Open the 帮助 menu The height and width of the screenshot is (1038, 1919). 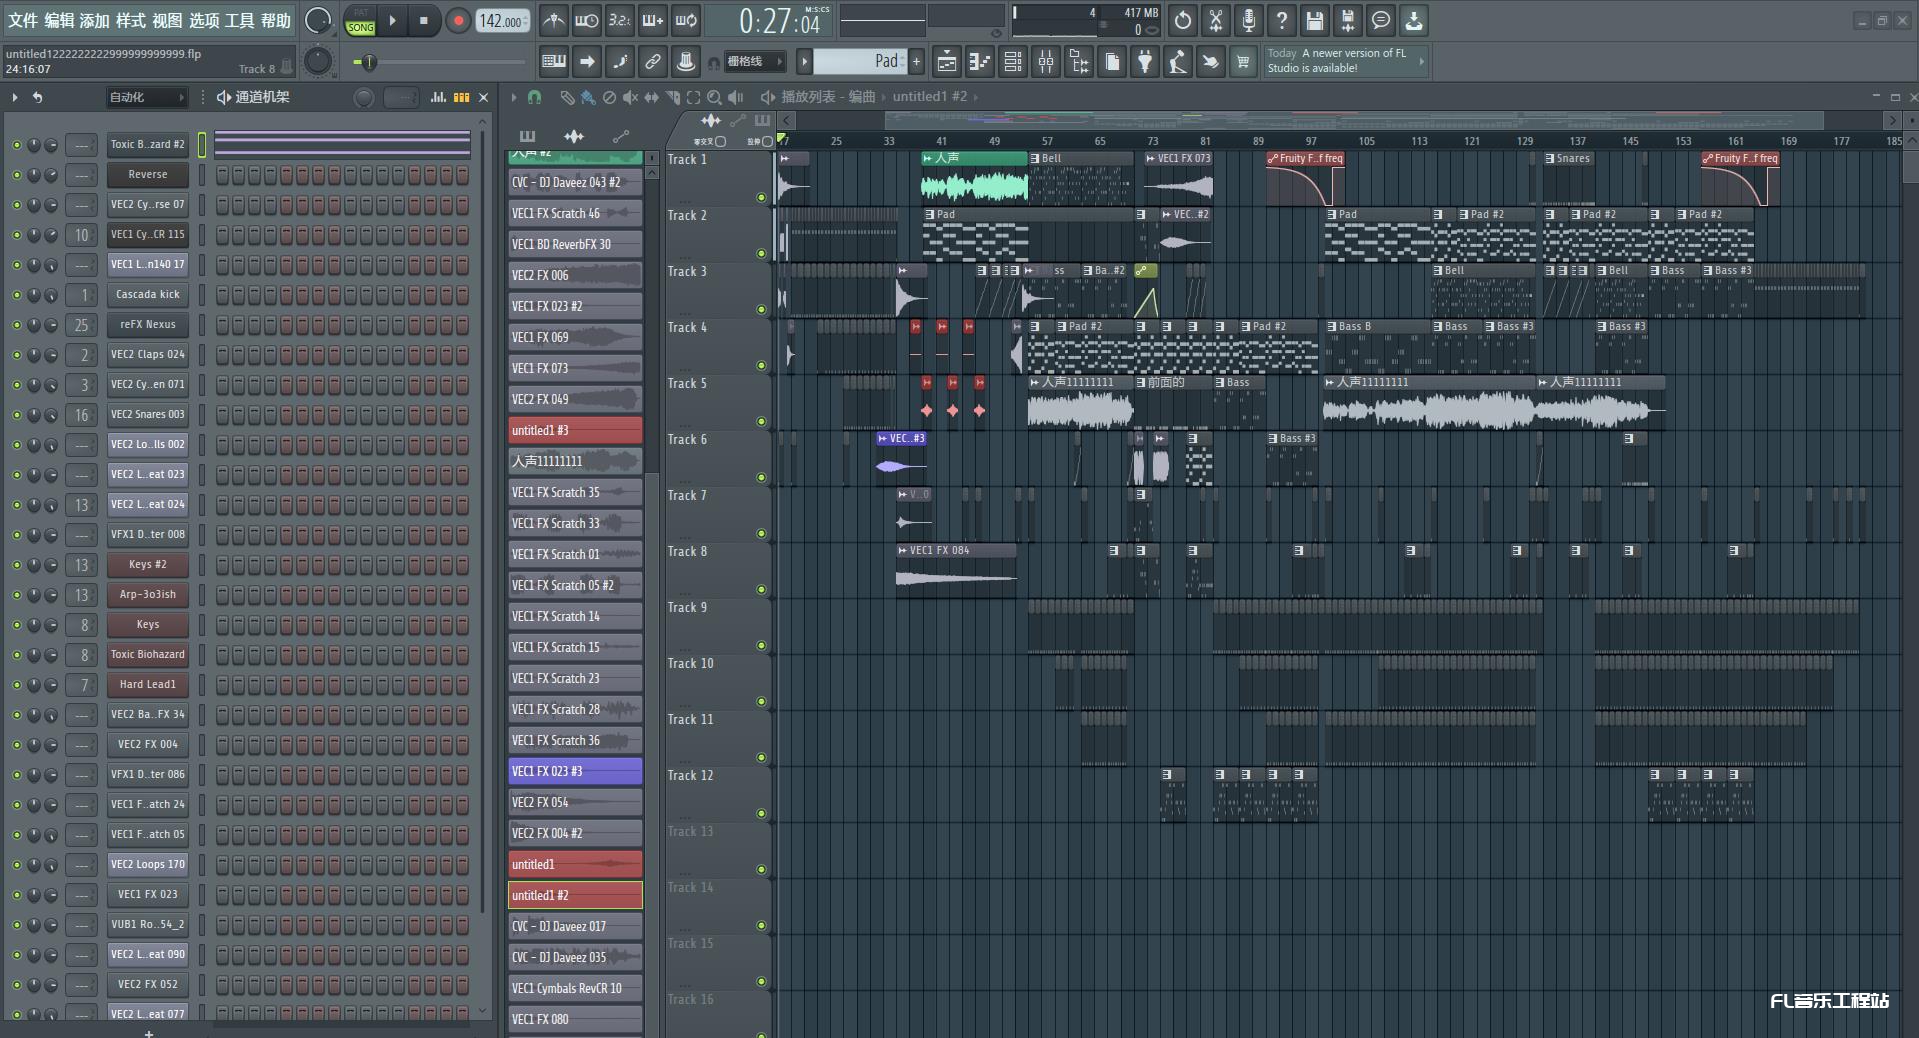(x=276, y=20)
